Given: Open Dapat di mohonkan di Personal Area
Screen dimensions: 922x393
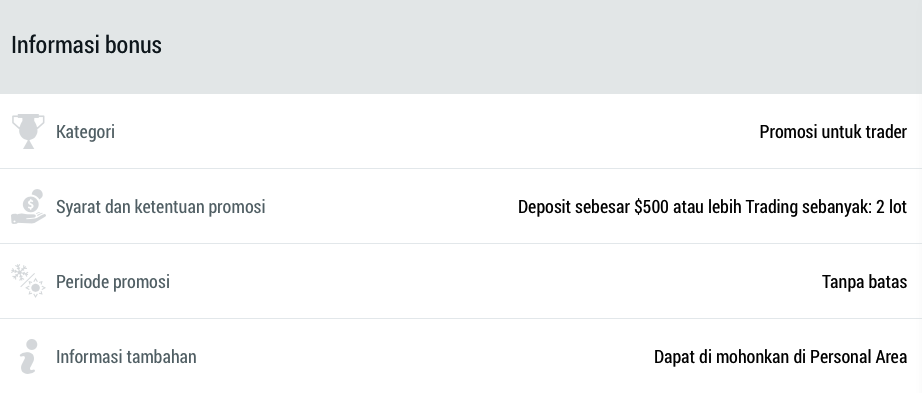Looking at the screenshot, I should point(780,357).
